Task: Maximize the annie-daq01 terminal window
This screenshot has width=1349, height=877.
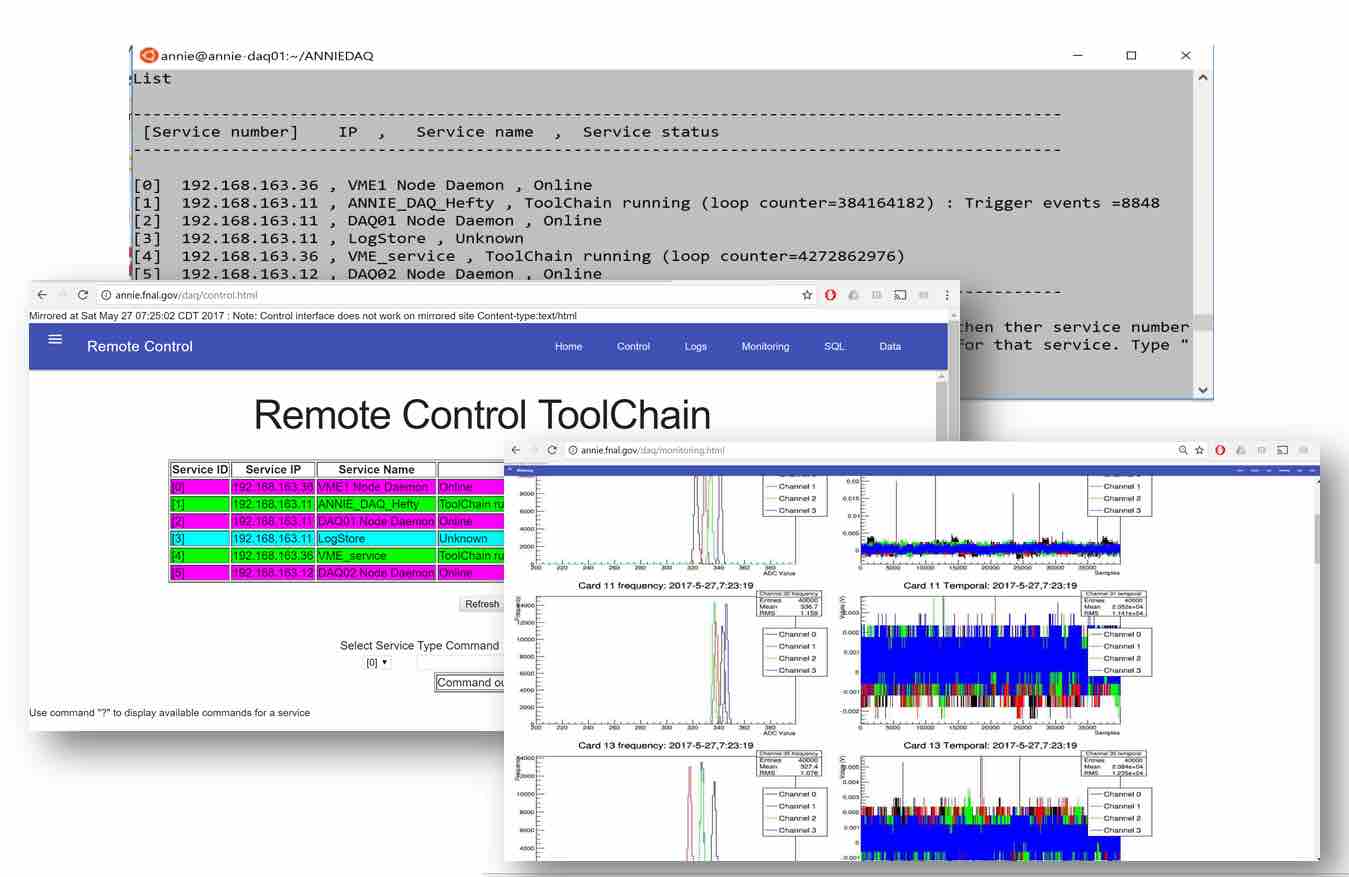Action: pos(1131,56)
